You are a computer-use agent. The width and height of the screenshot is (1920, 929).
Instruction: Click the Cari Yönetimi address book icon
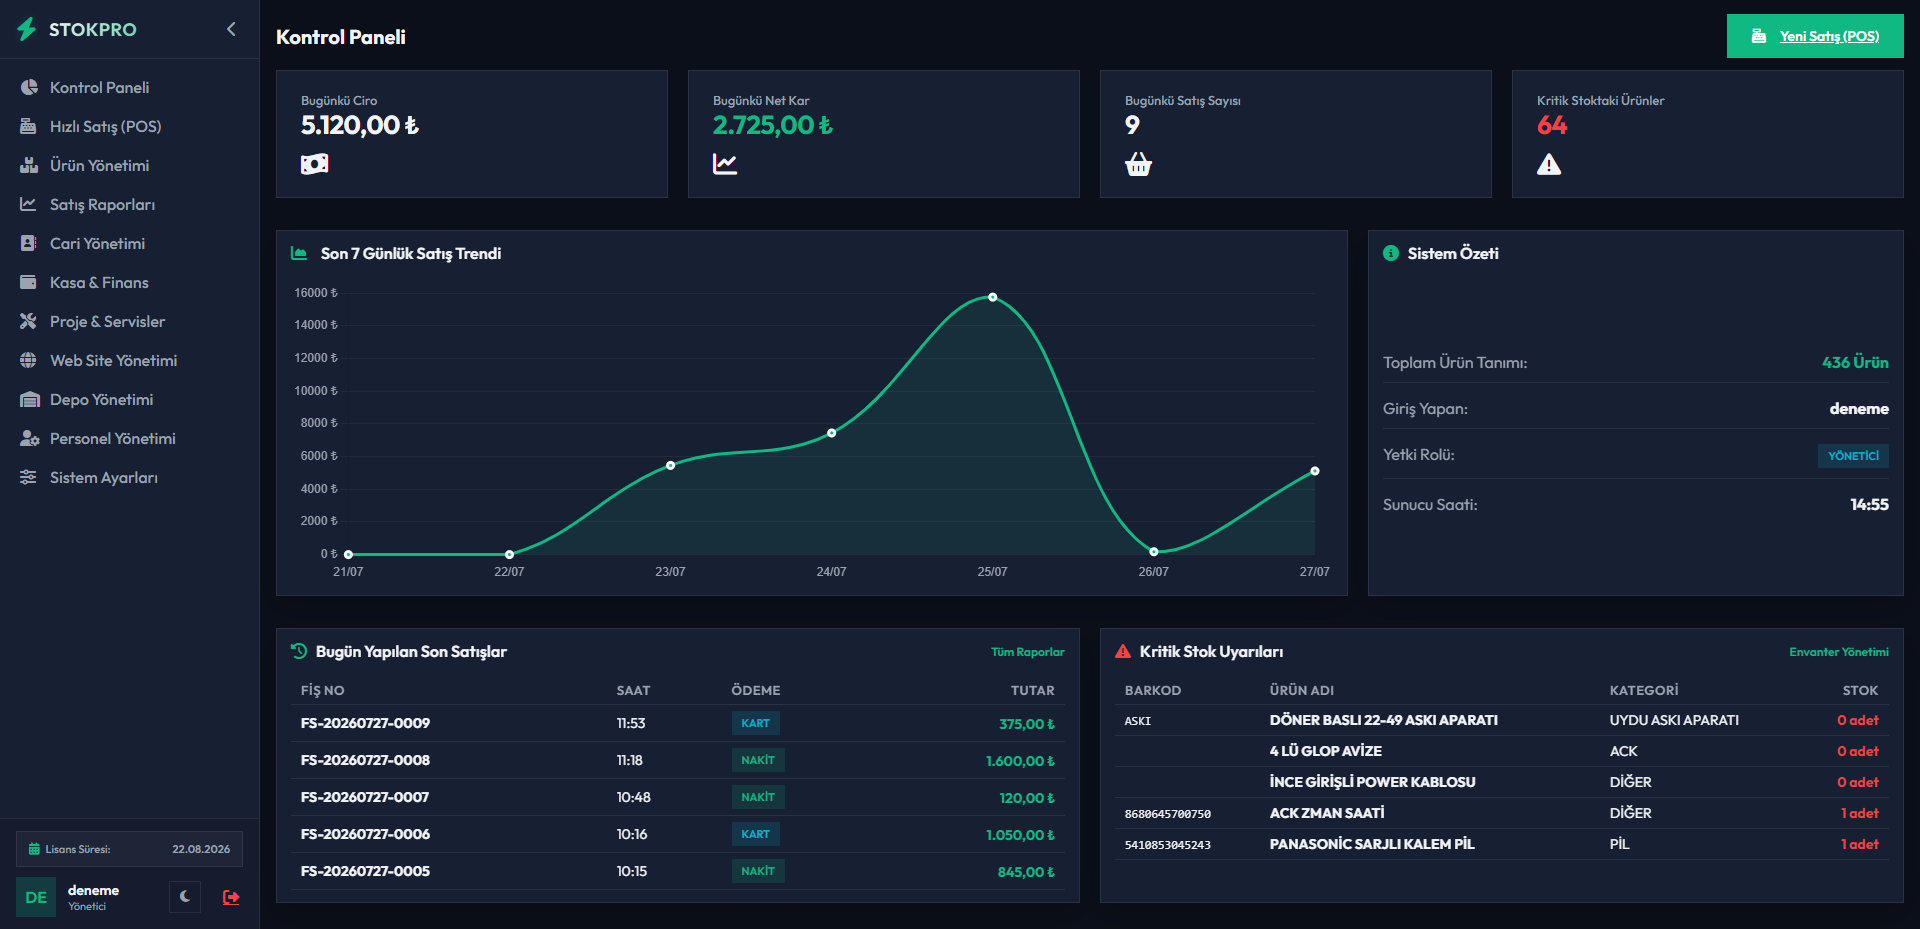point(28,243)
